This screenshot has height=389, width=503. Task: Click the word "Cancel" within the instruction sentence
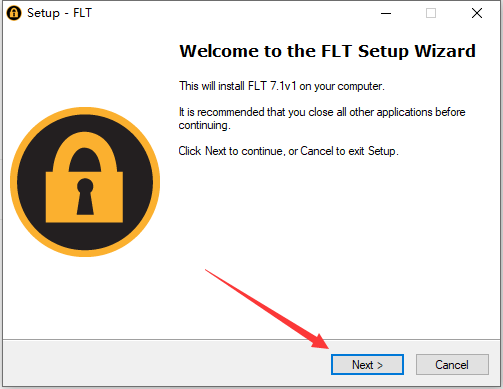[x=317, y=151]
